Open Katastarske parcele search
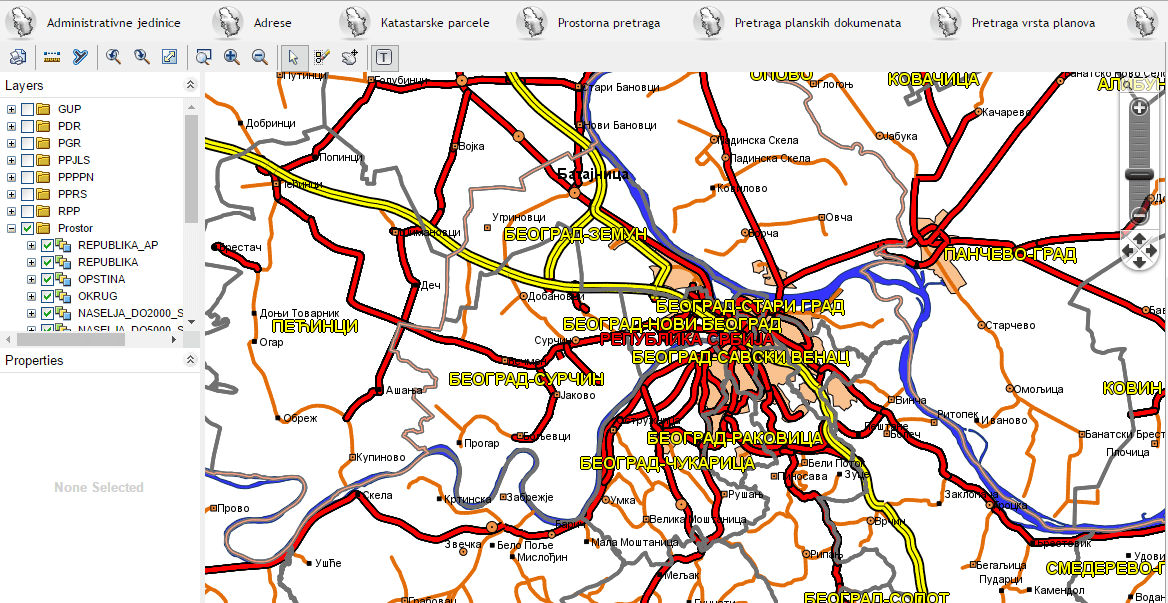 (429, 23)
